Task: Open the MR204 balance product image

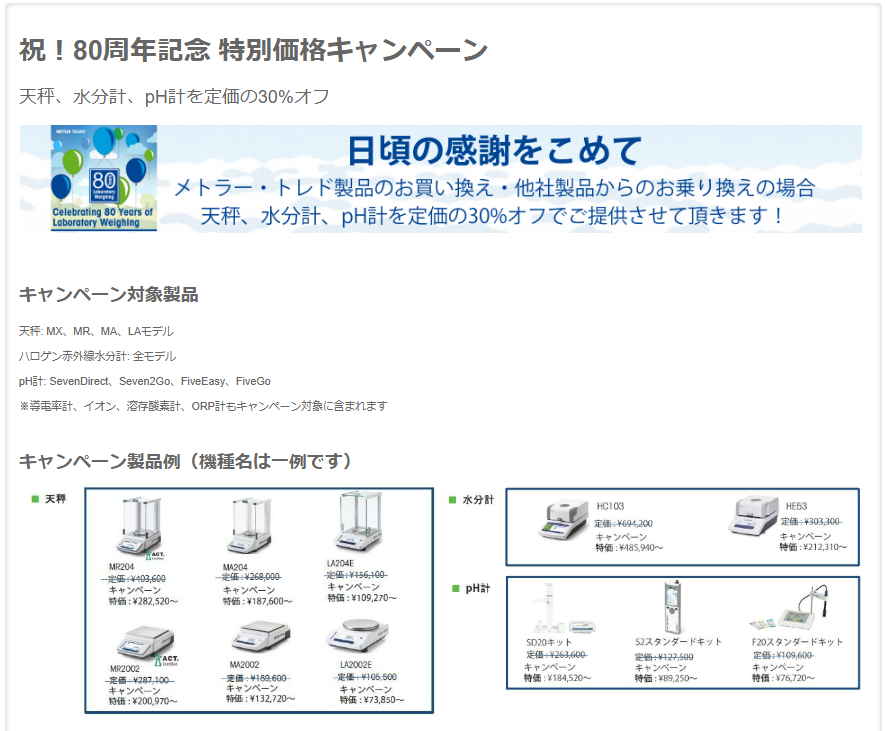Action: [x=139, y=526]
